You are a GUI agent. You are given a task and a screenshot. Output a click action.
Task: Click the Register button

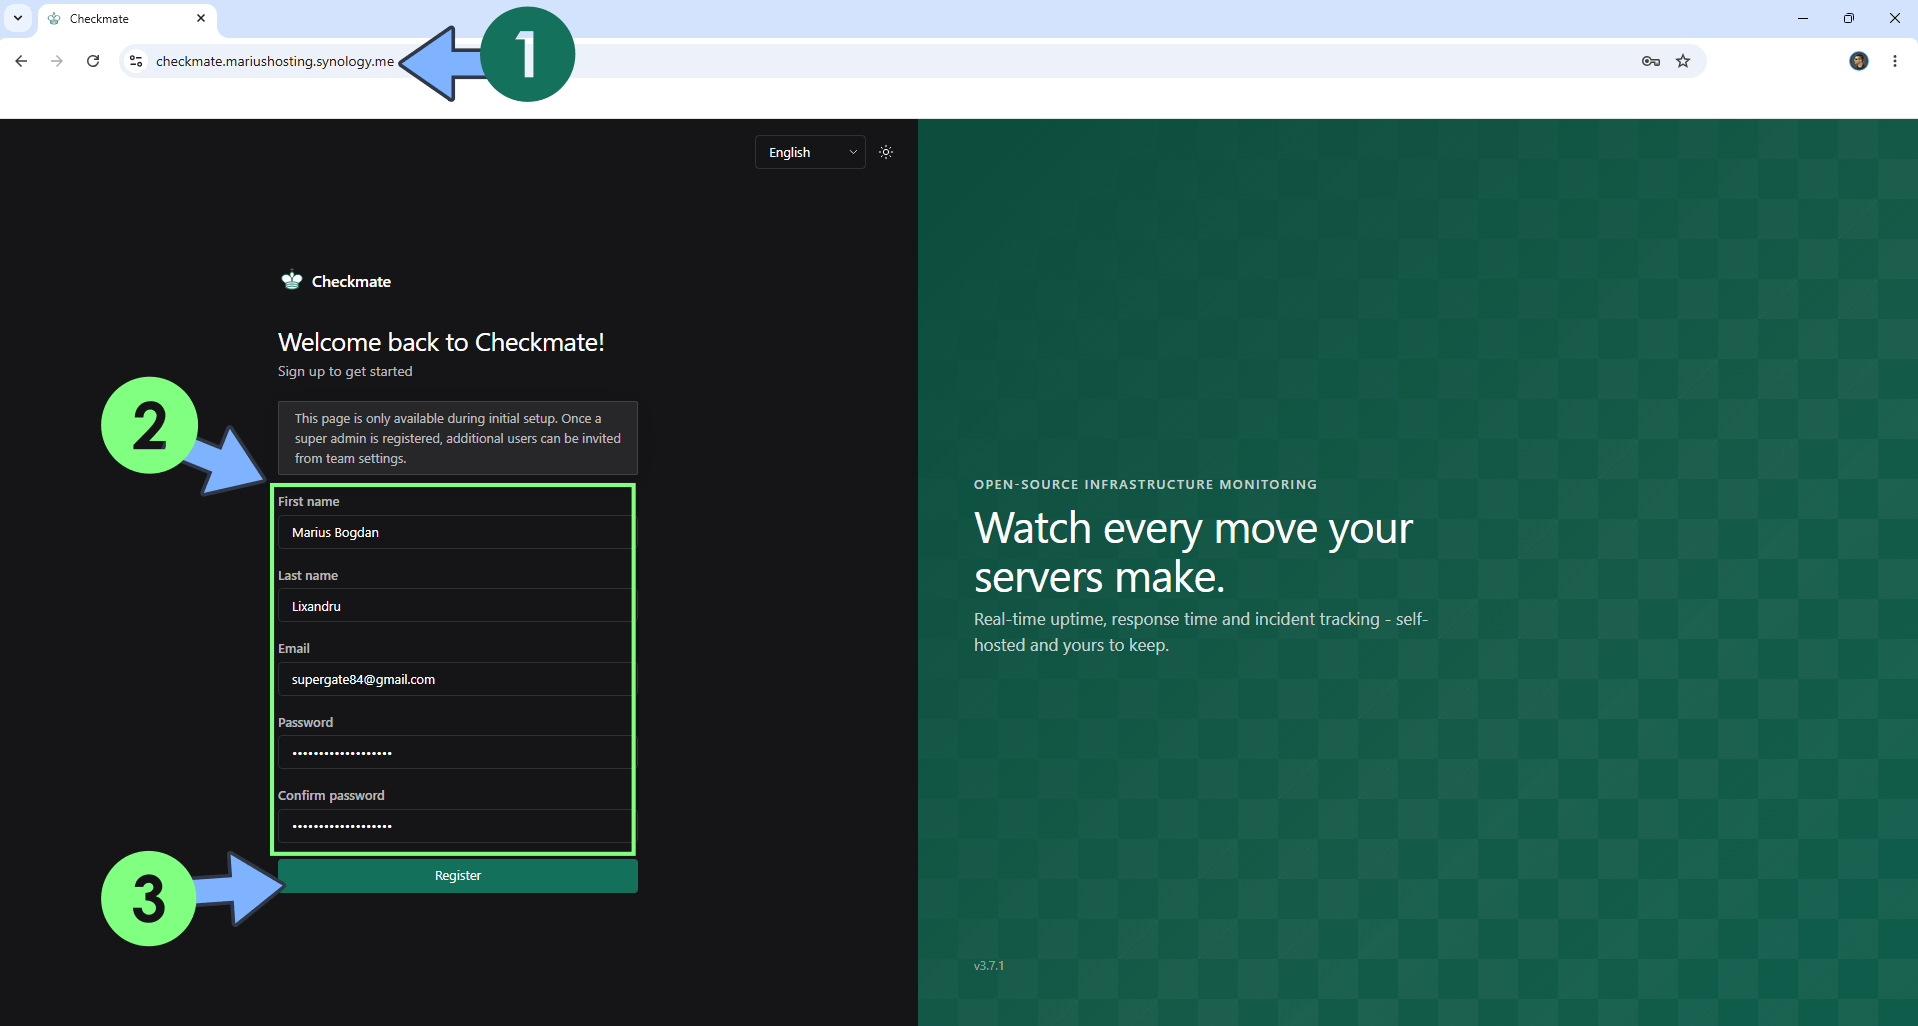(x=458, y=876)
